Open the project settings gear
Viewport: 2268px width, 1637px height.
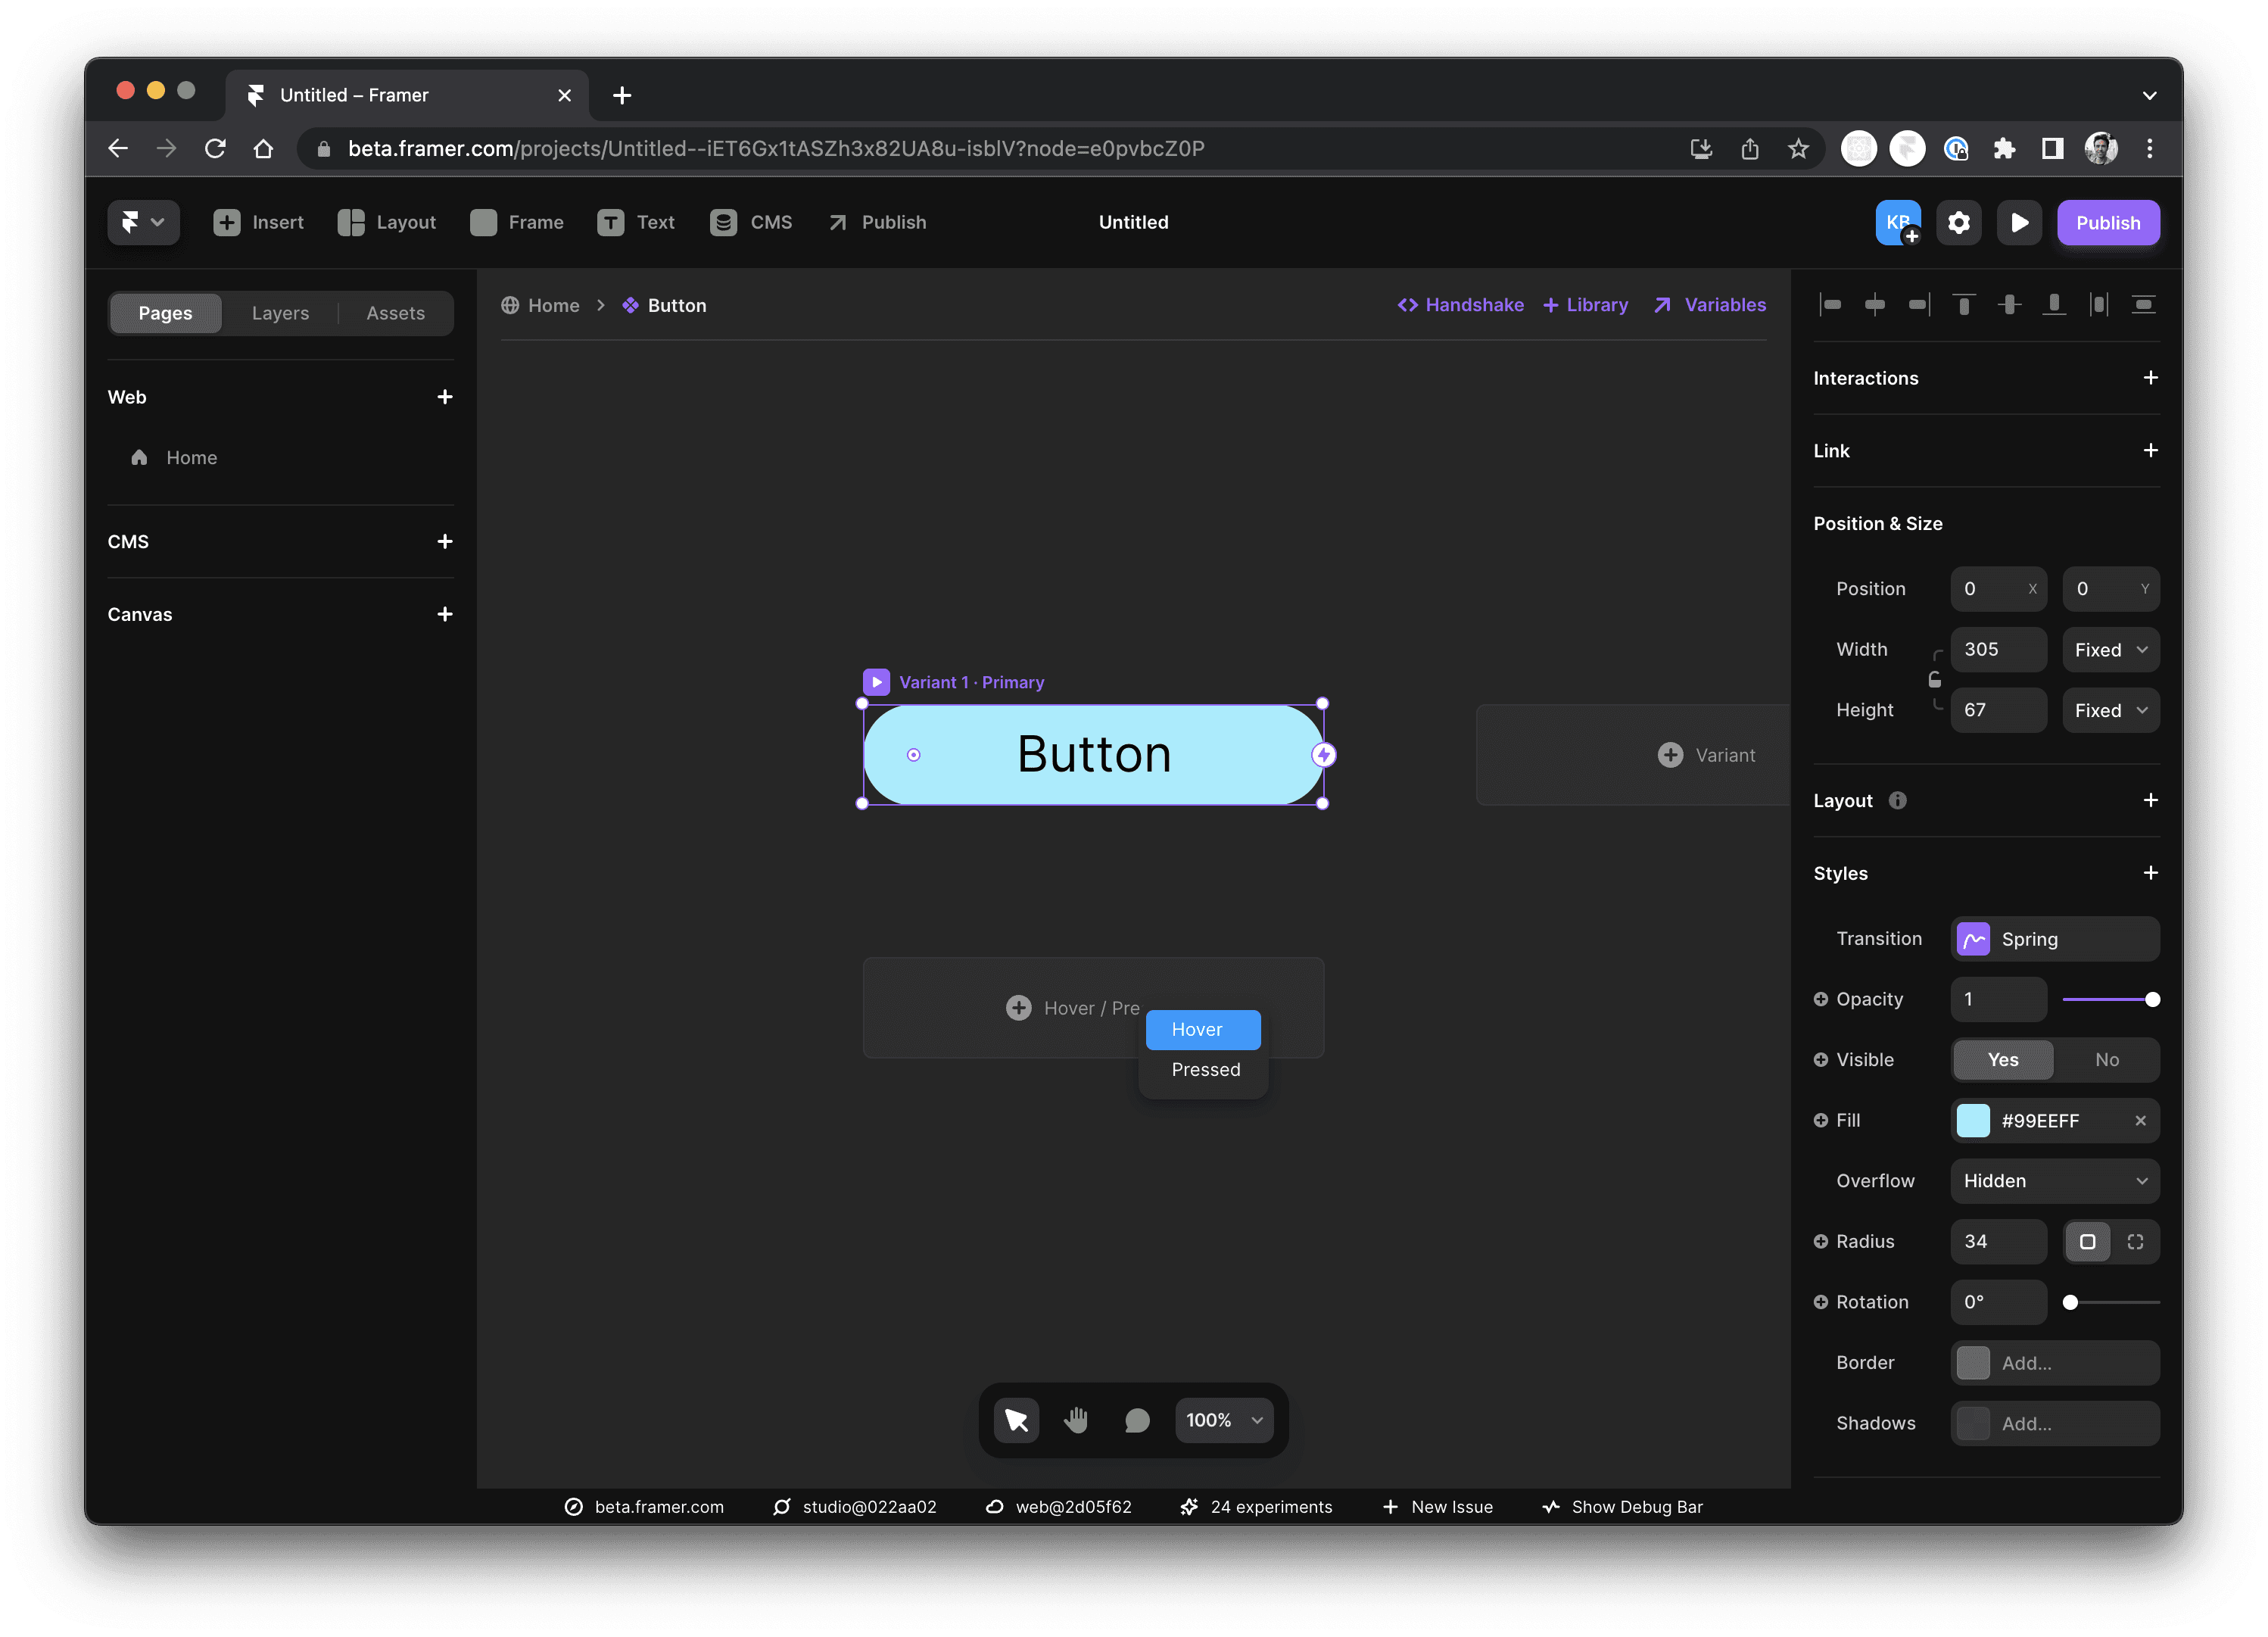point(1958,222)
